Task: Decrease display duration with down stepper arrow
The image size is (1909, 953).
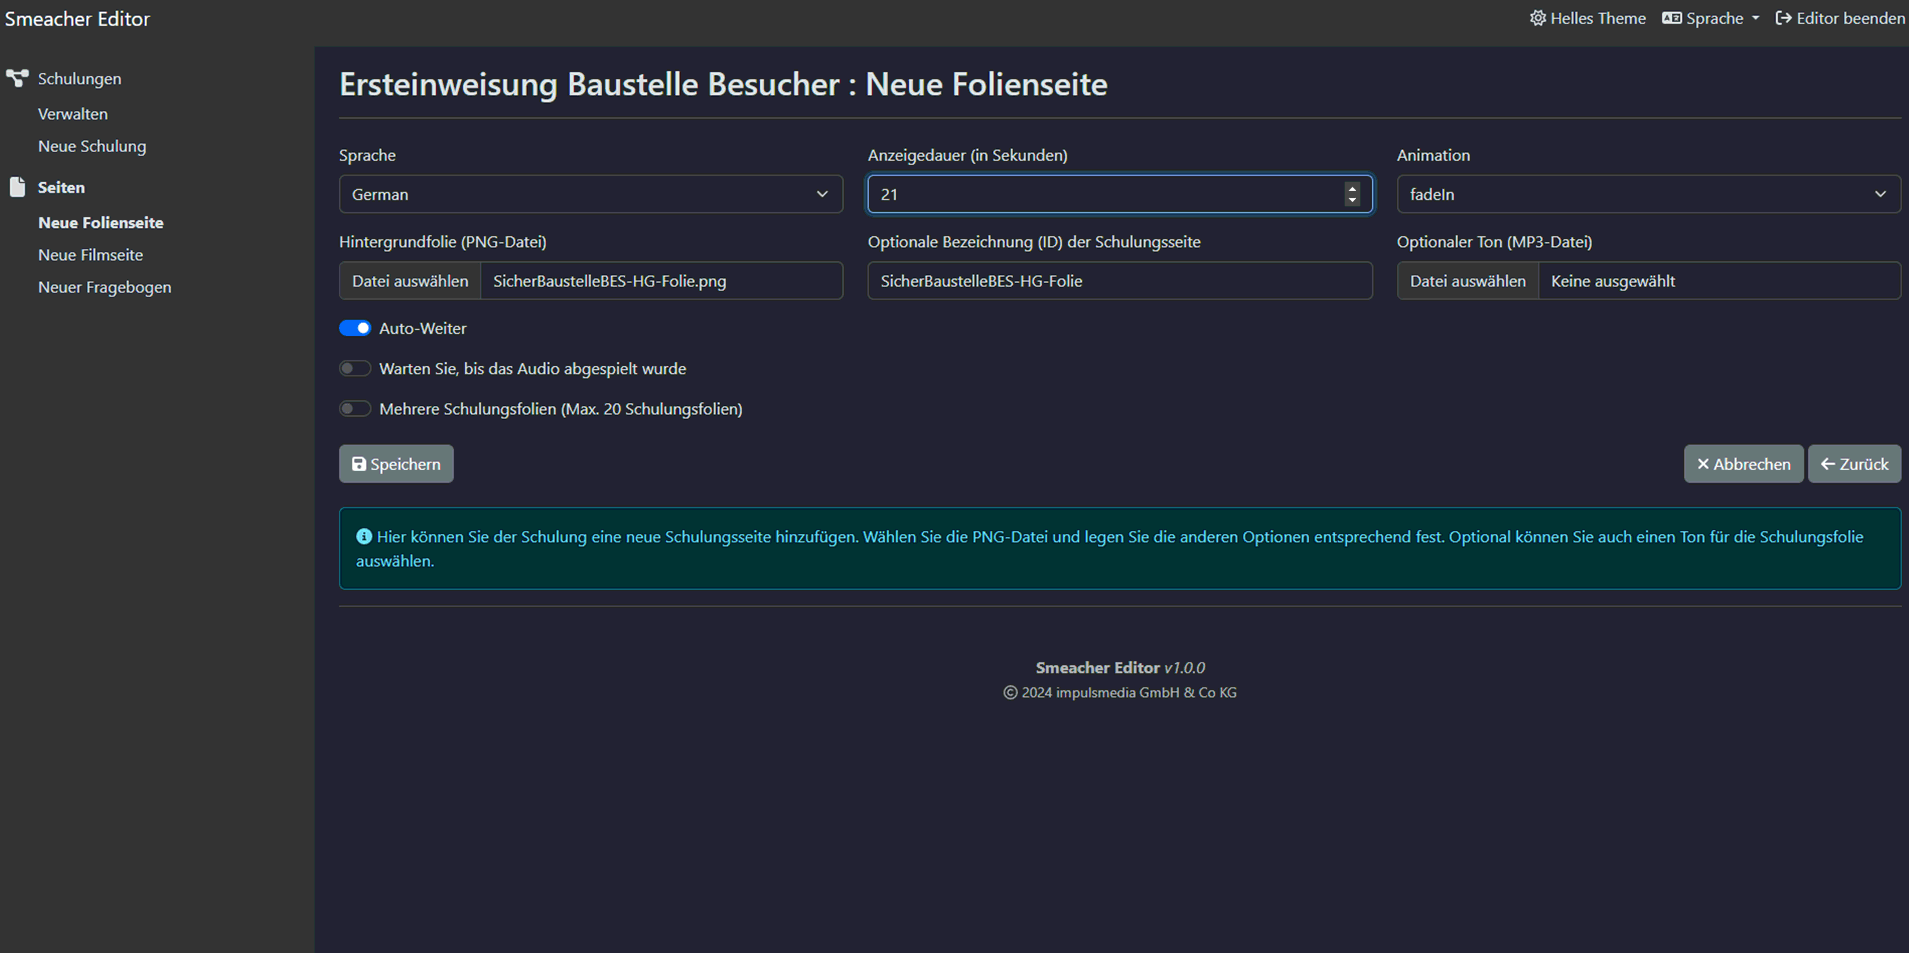Action: click(x=1352, y=200)
